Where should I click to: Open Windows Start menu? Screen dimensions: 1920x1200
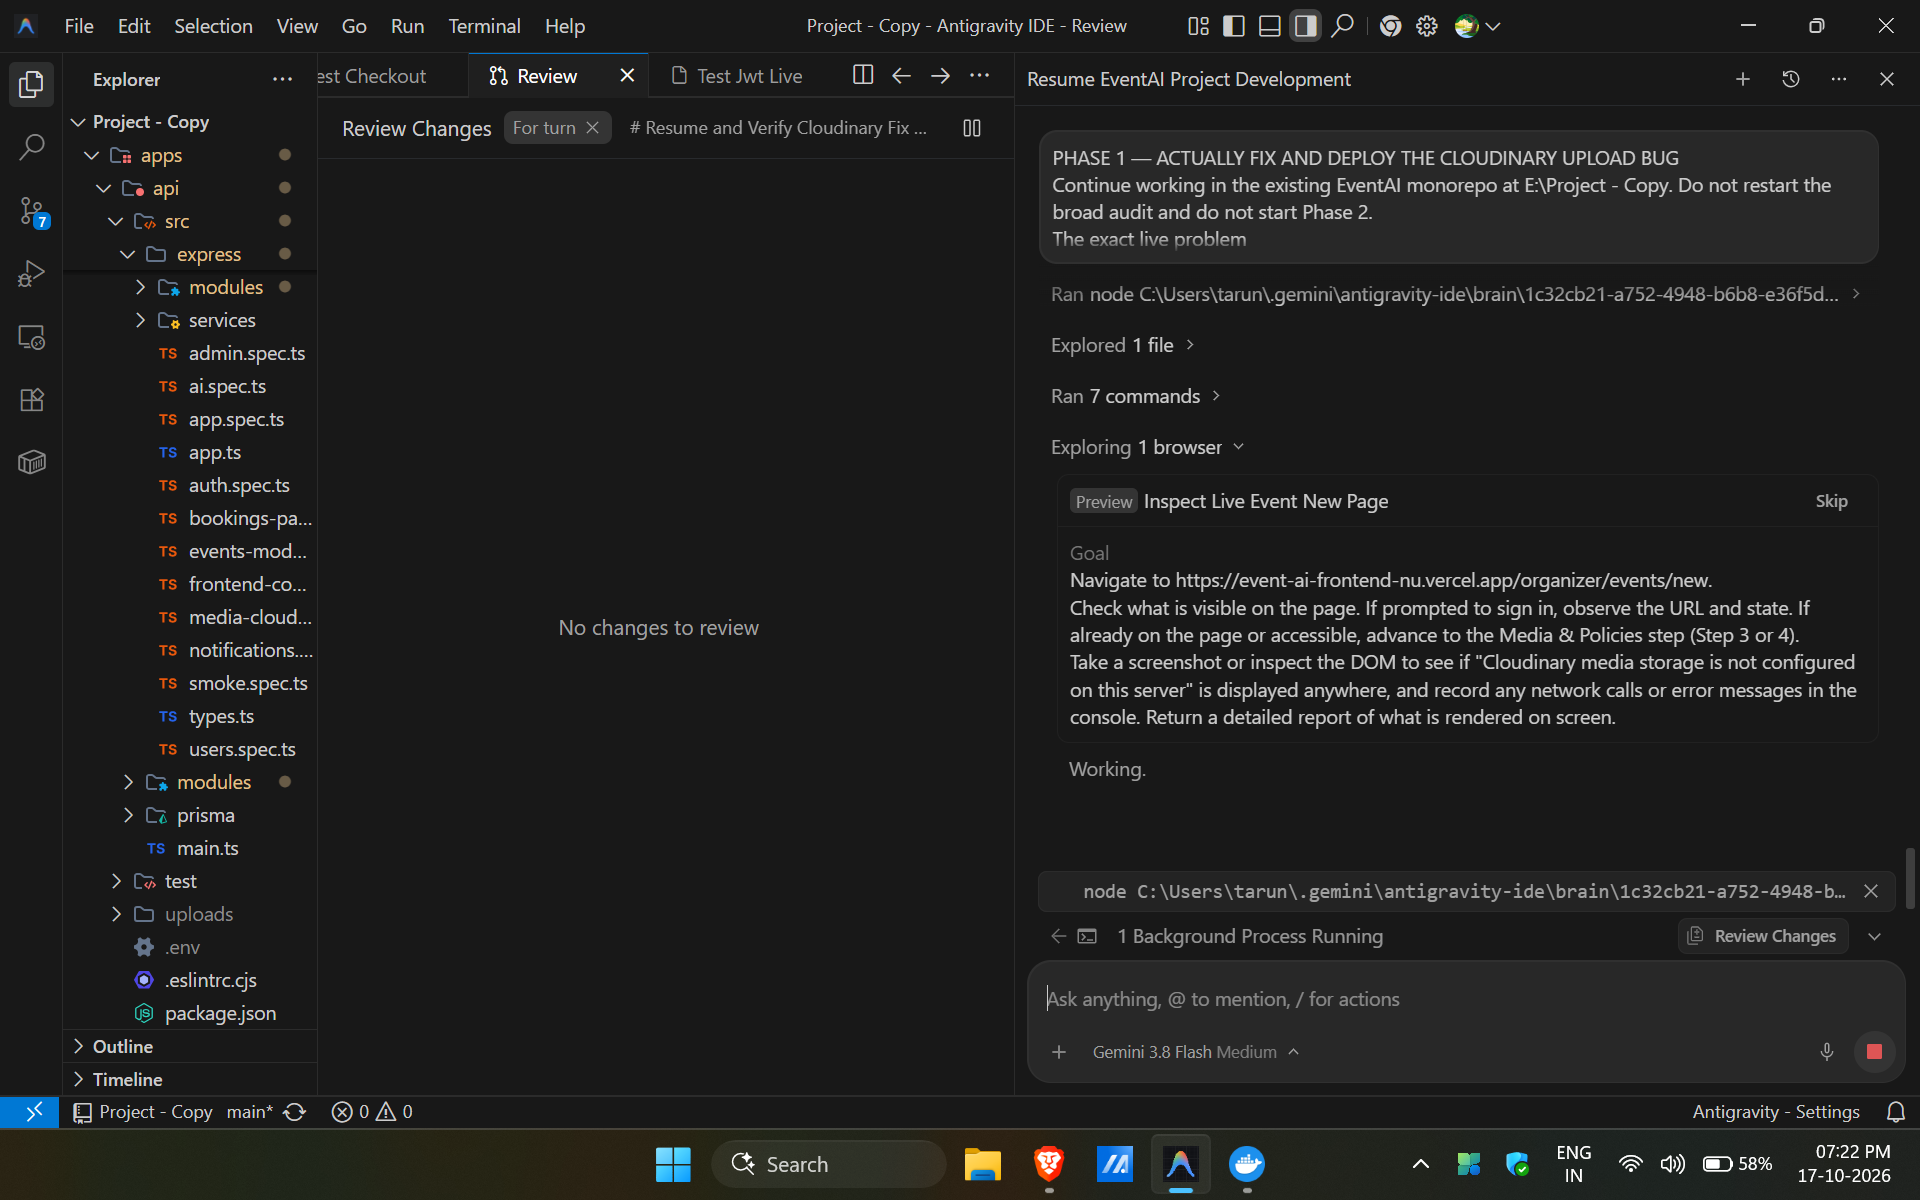(673, 1164)
